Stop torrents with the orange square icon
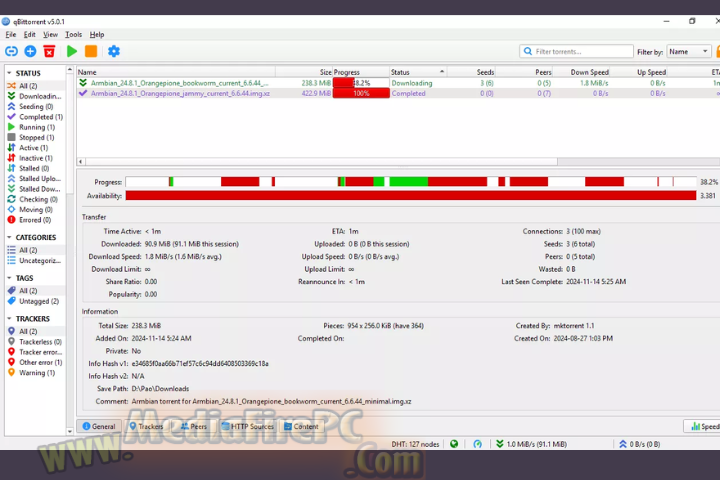 pyautogui.click(x=91, y=51)
